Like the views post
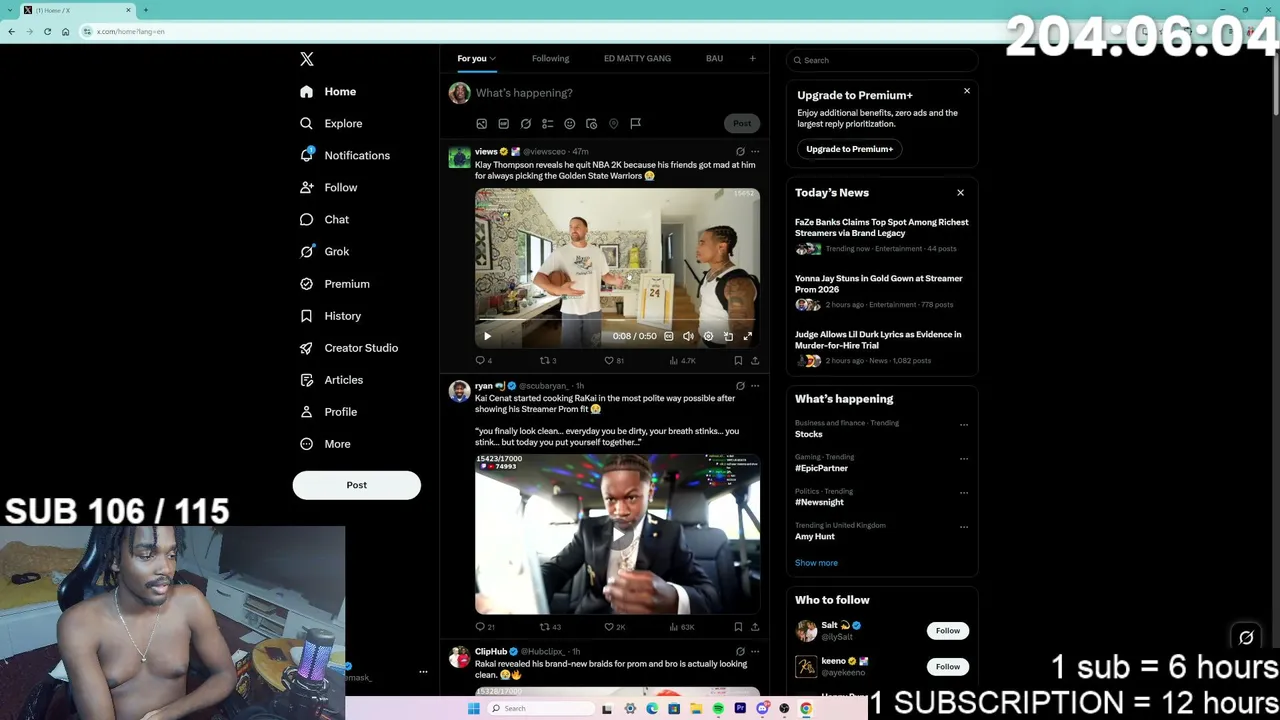 pyautogui.click(x=614, y=361)
